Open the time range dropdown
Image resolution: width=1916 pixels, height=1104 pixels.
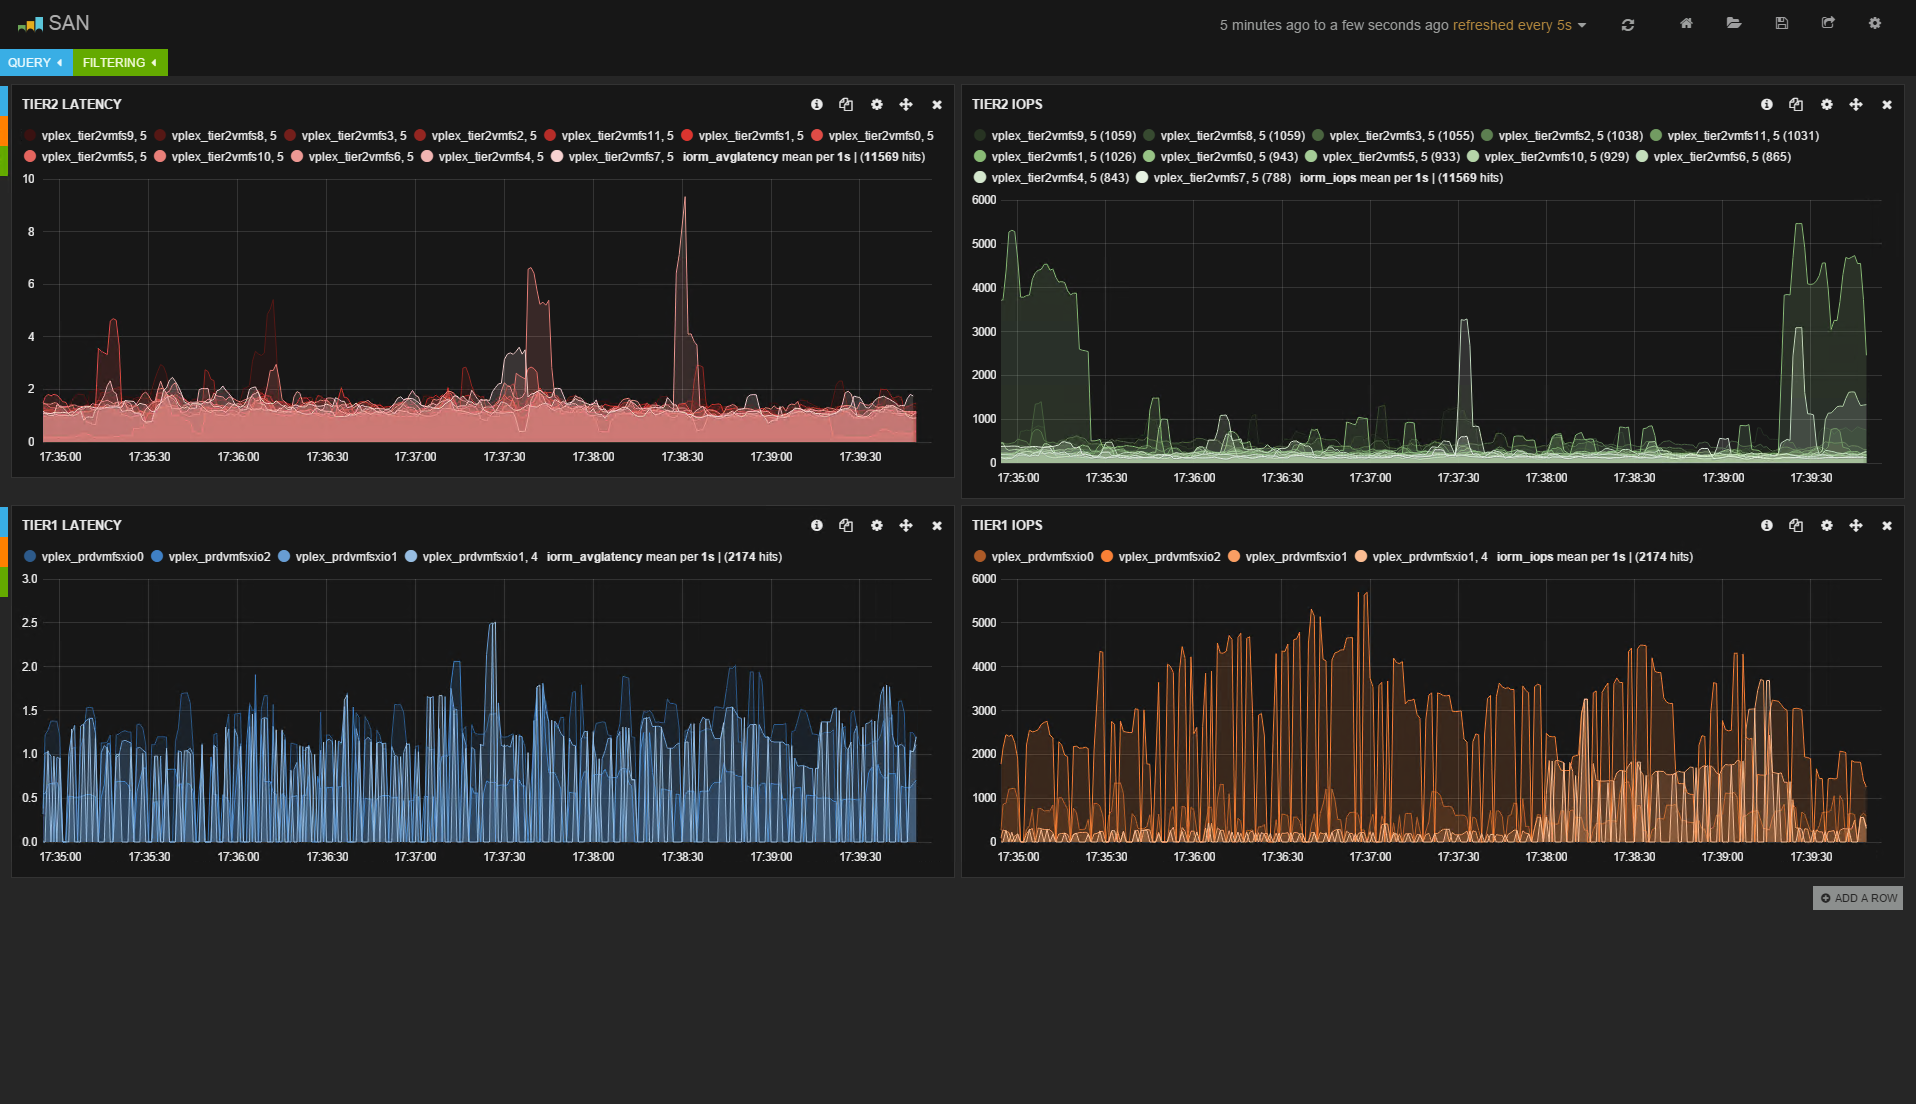[1402, 25]
